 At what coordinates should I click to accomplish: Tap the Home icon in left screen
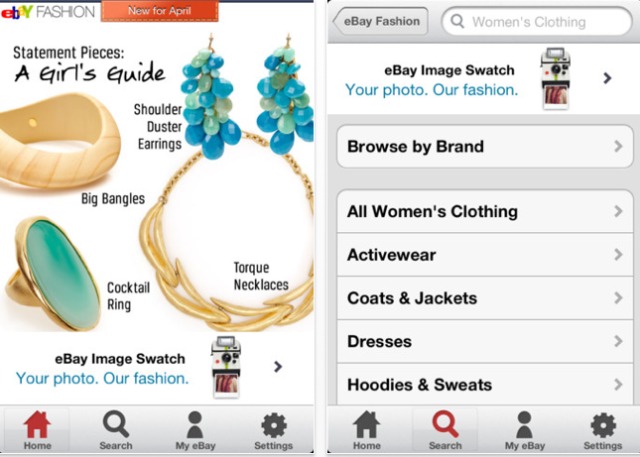(x=37, y=425)
